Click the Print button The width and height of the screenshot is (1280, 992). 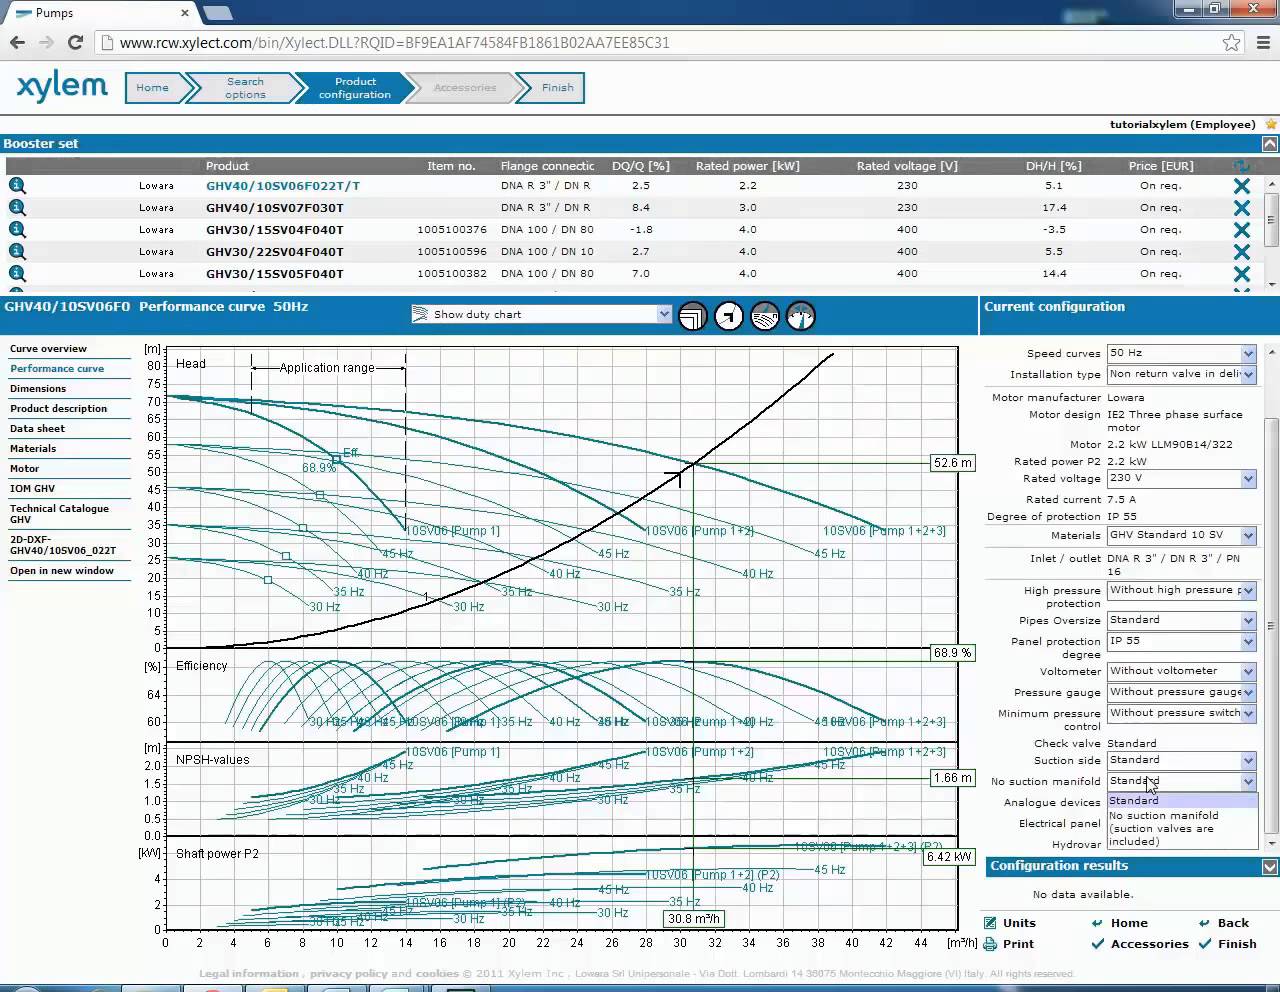[x=1009, y=944]
